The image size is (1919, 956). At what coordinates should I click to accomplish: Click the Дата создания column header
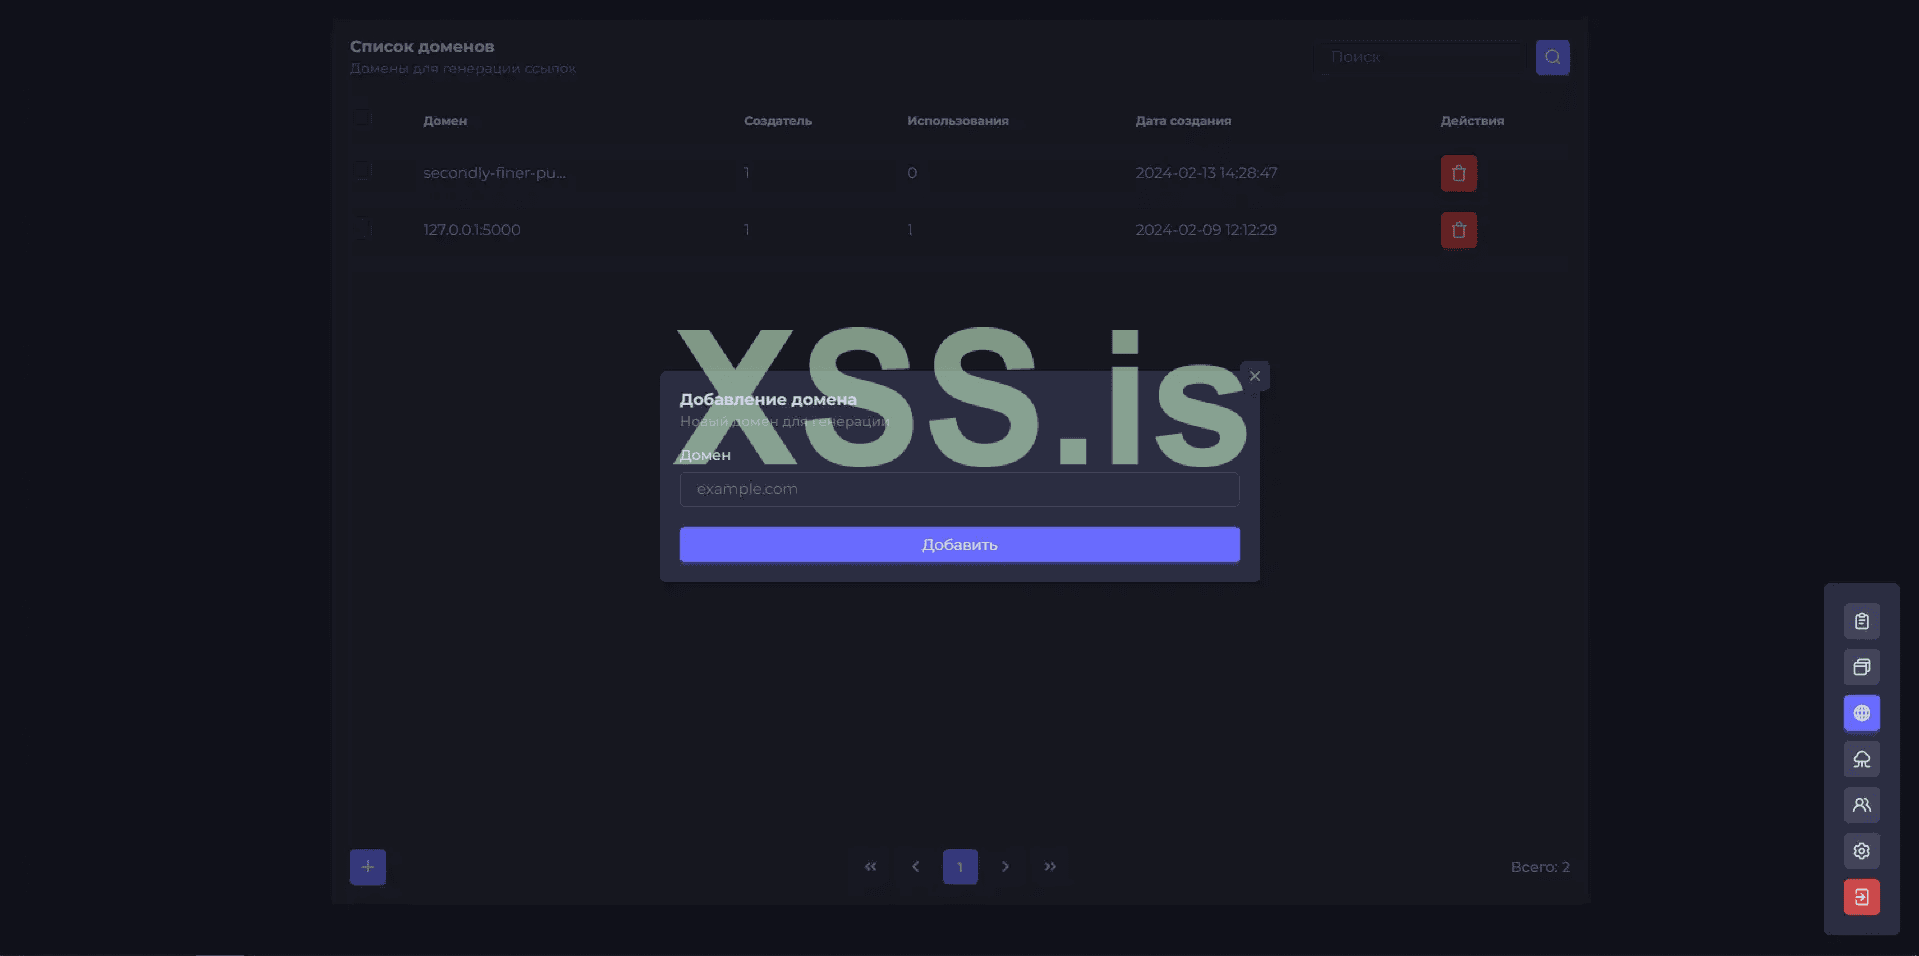[x=1183, y=121]
